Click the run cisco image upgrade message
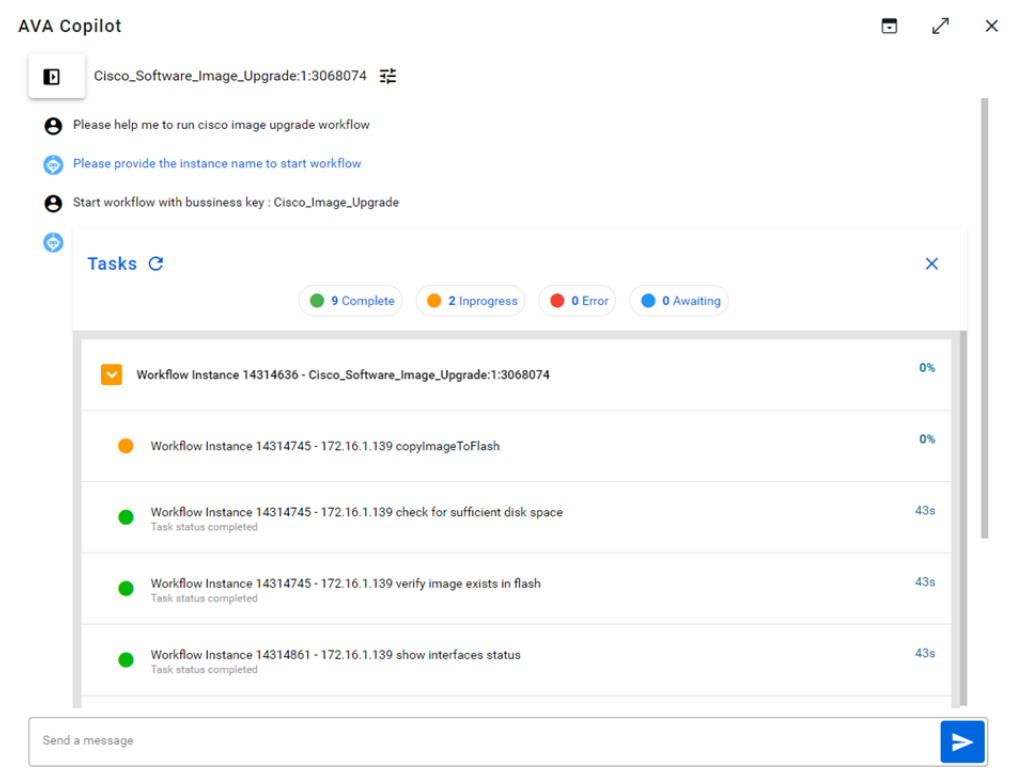Screen dimensions: 1013x770 [221, 125]
